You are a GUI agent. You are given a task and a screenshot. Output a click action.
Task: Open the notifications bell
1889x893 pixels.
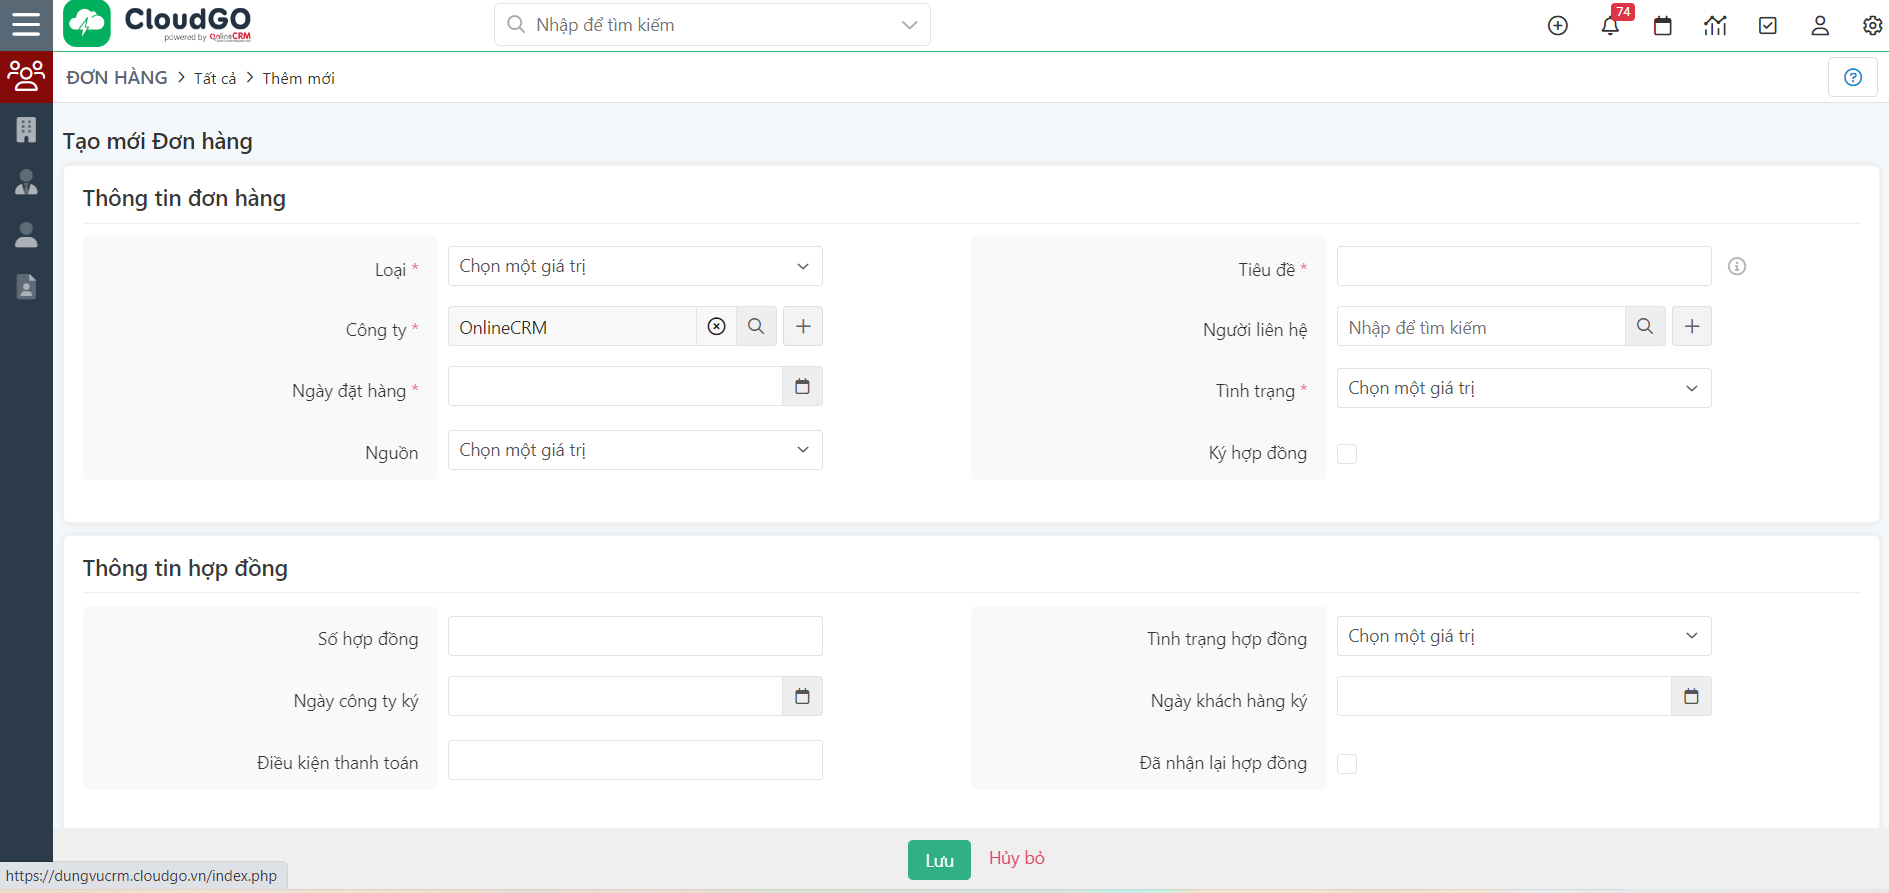click(1610, 26)
